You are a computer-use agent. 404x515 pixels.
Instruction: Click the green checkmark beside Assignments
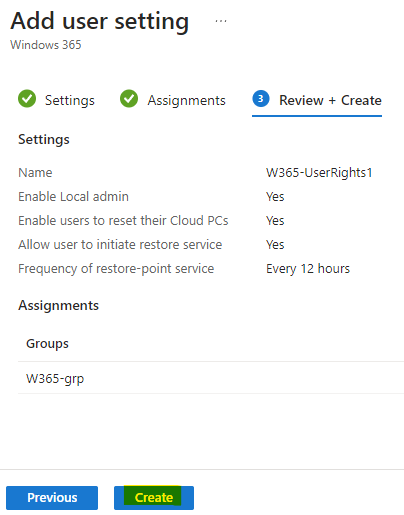coord(129,99)
